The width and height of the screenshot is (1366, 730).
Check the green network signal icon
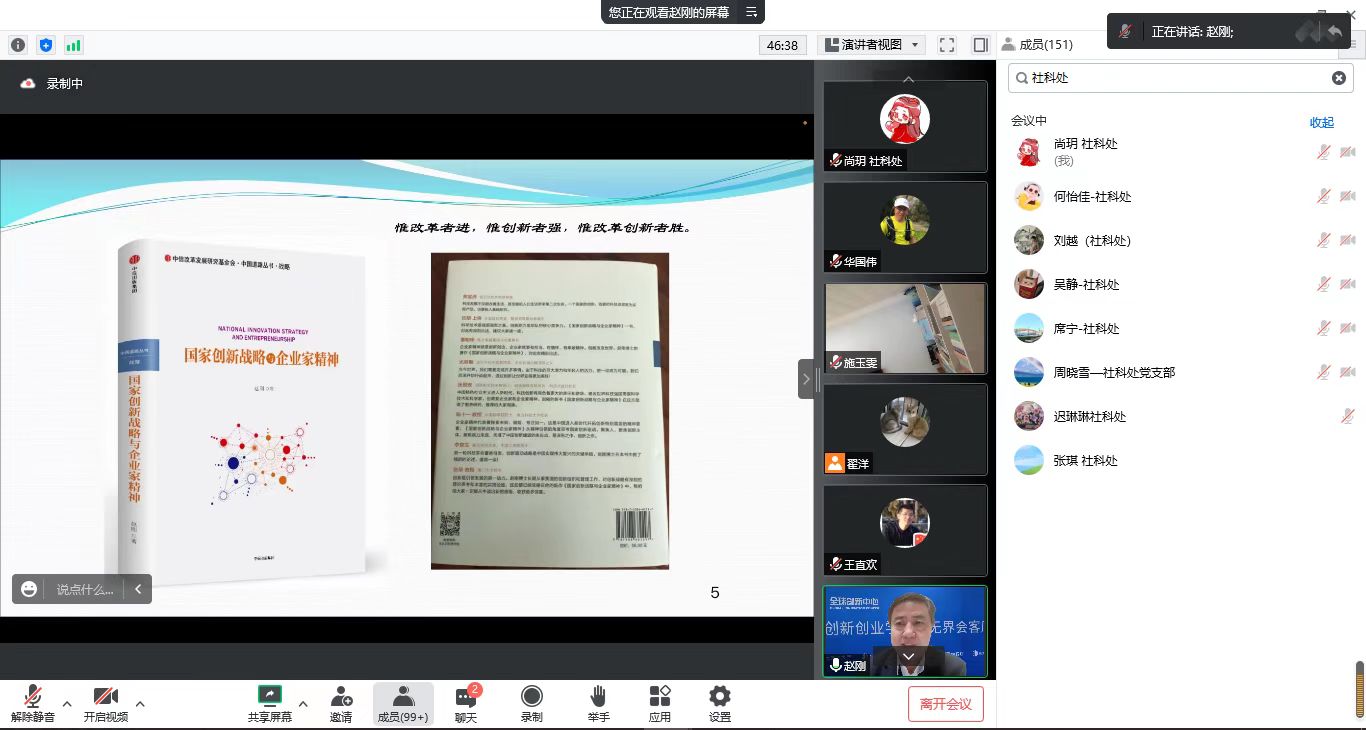click(x=73, y=45)
